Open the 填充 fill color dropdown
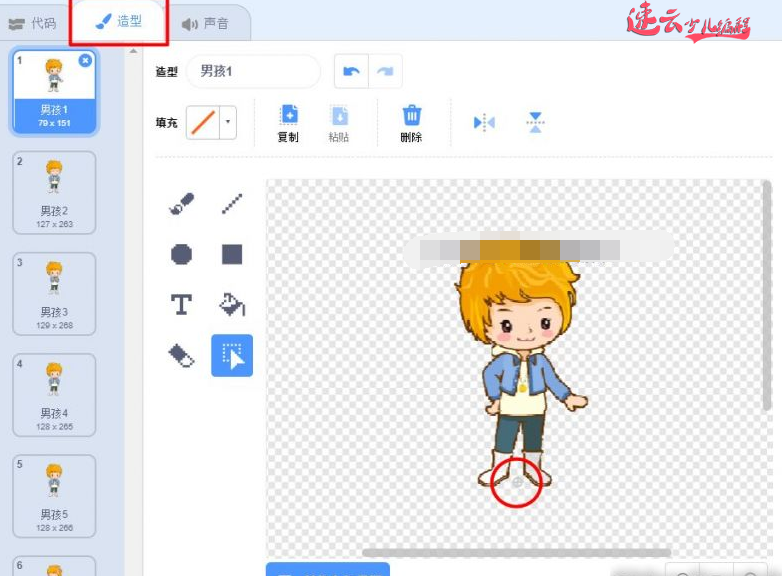The height and width of the screenshot is (576, 782). point(228,122)
